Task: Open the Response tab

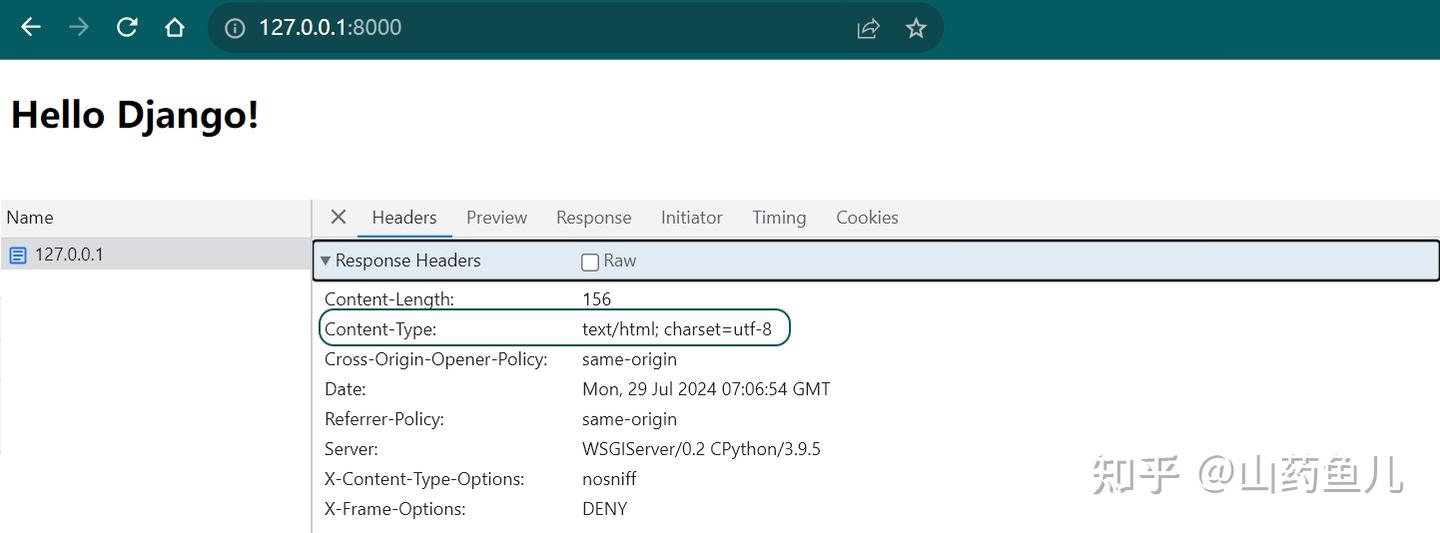Action: tap(593, 217)
